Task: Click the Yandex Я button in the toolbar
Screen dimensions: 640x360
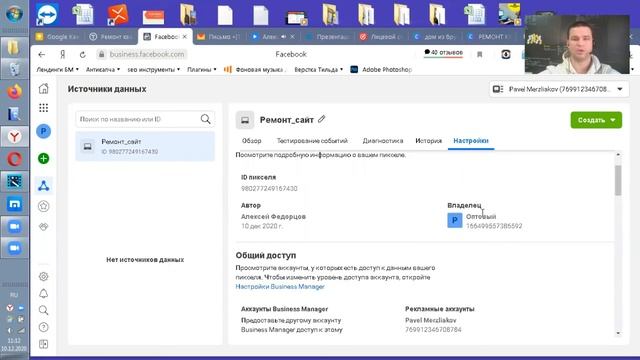Action: tap(63, 54)
